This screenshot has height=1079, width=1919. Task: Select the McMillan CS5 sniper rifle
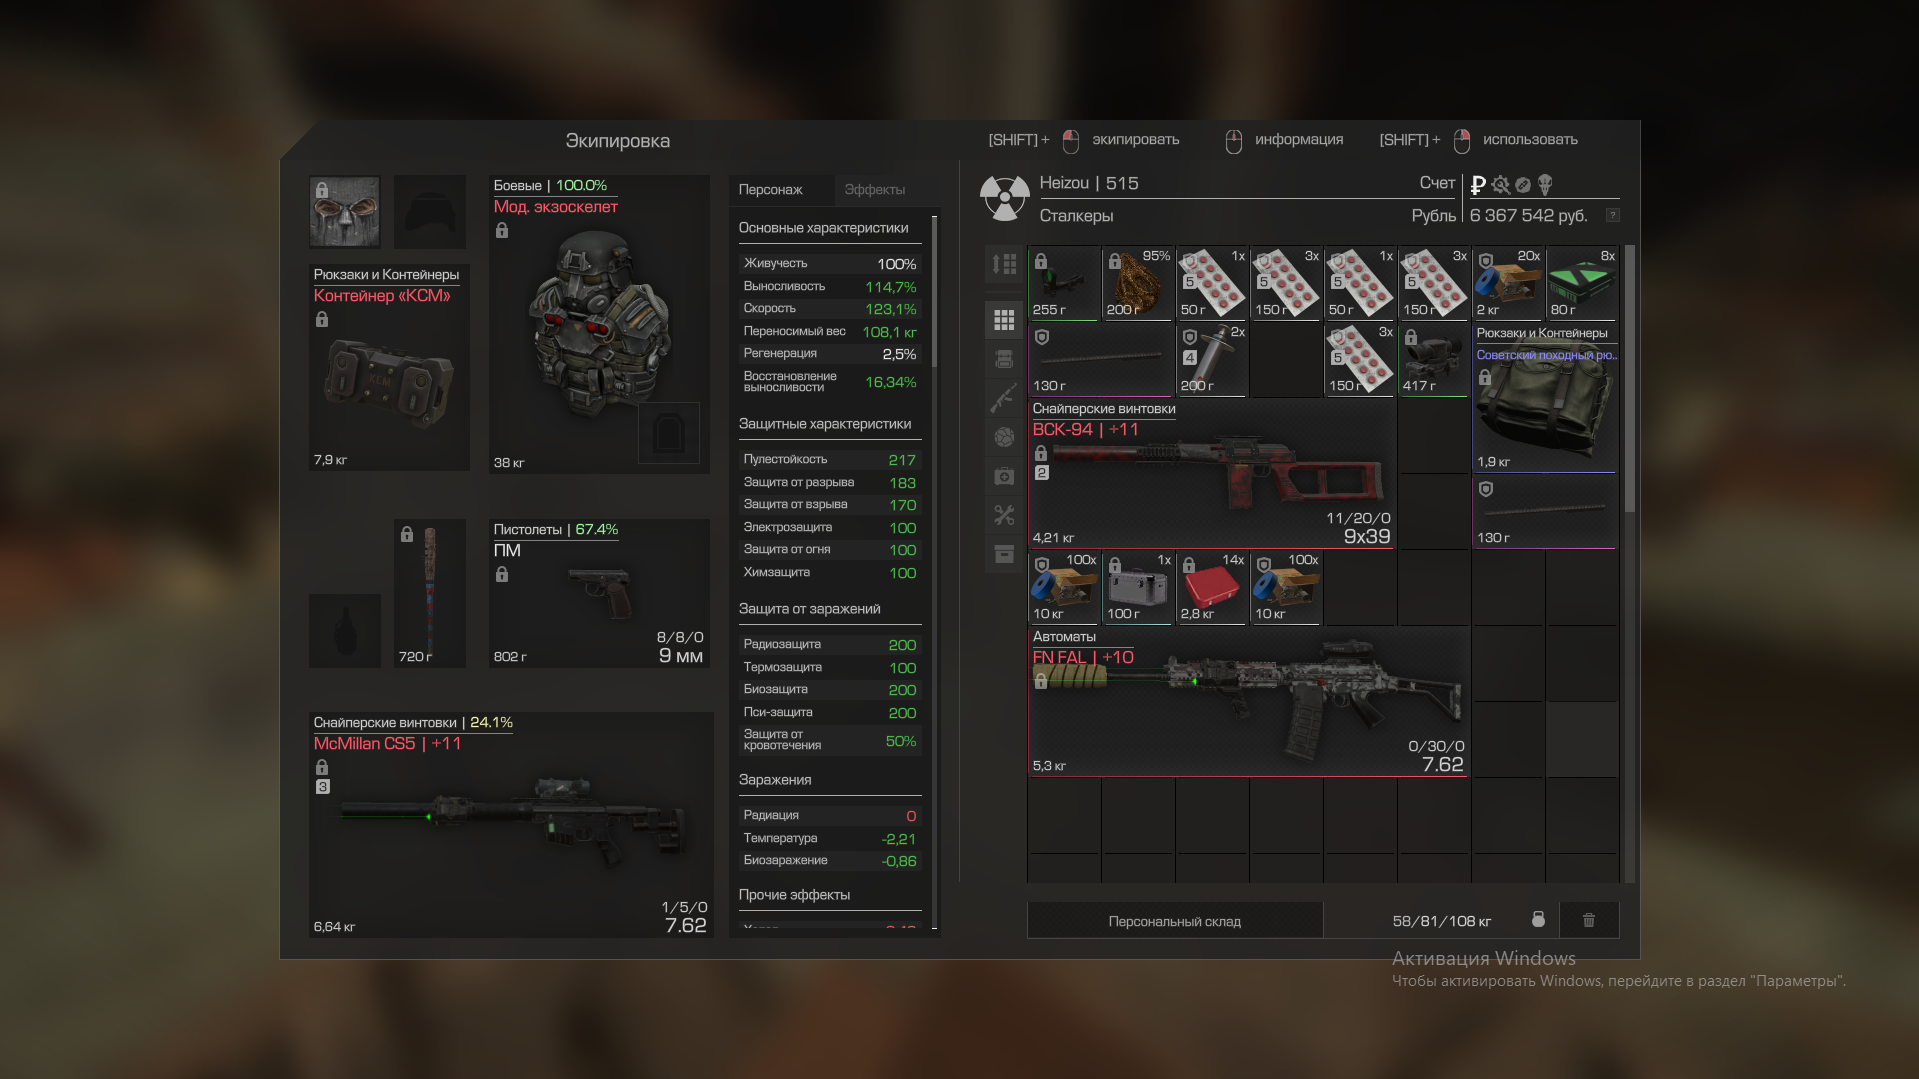click(511, 825)
